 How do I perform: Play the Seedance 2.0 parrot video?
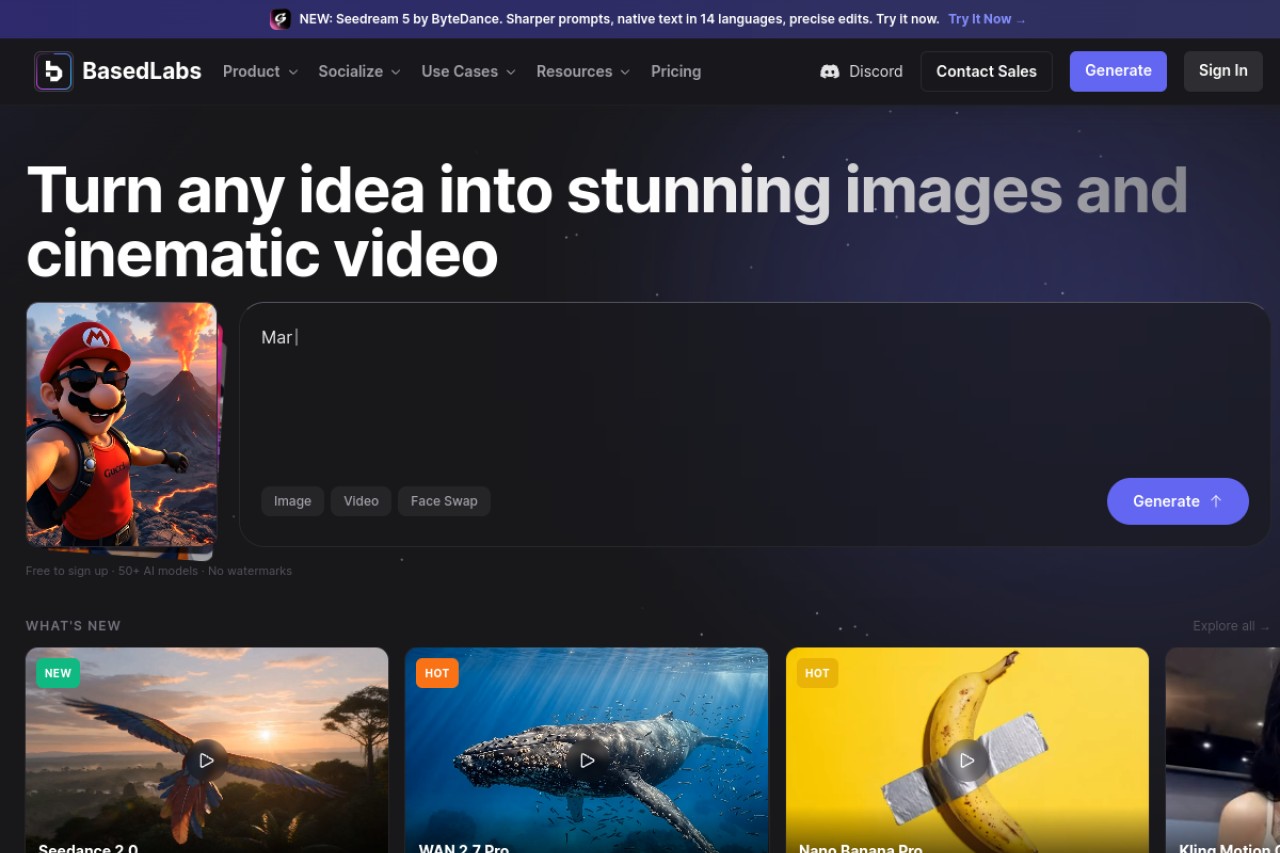[206, 760]
